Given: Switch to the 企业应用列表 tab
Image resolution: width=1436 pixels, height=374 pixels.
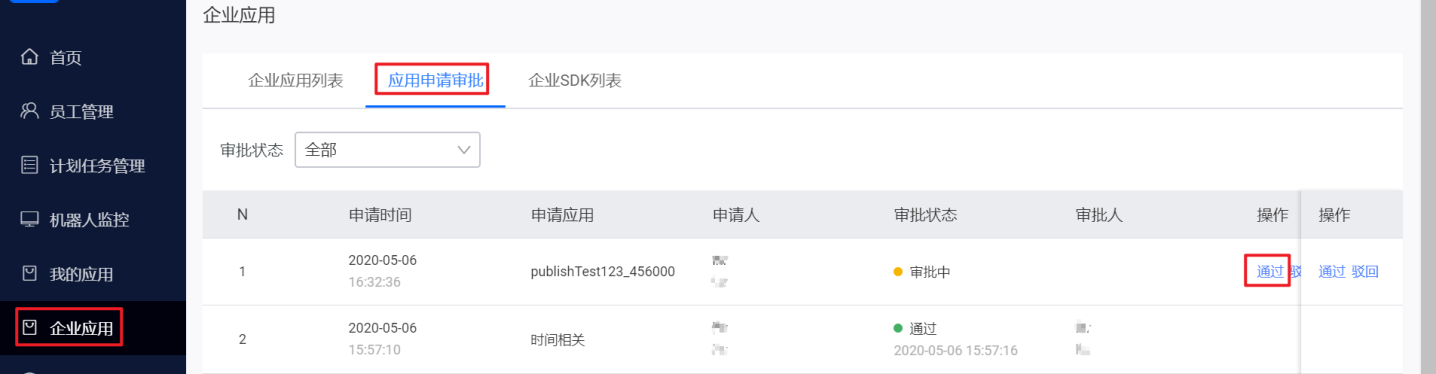Looking at the screenshot, I should (296, 81).
